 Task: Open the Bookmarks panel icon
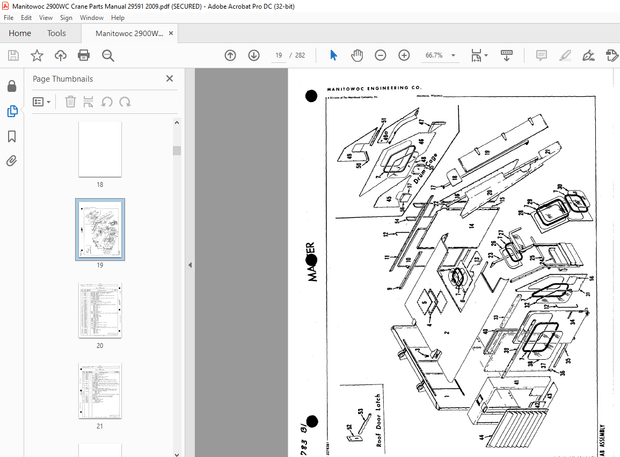pos(12,136)
